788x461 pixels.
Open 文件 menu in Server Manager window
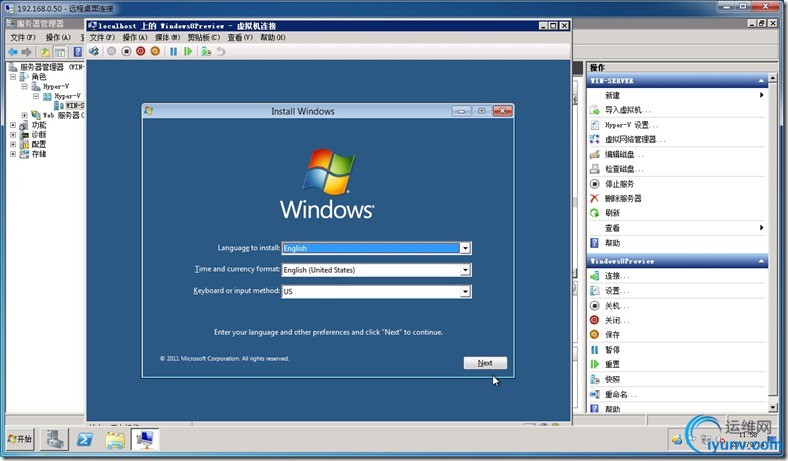[23, 38]
